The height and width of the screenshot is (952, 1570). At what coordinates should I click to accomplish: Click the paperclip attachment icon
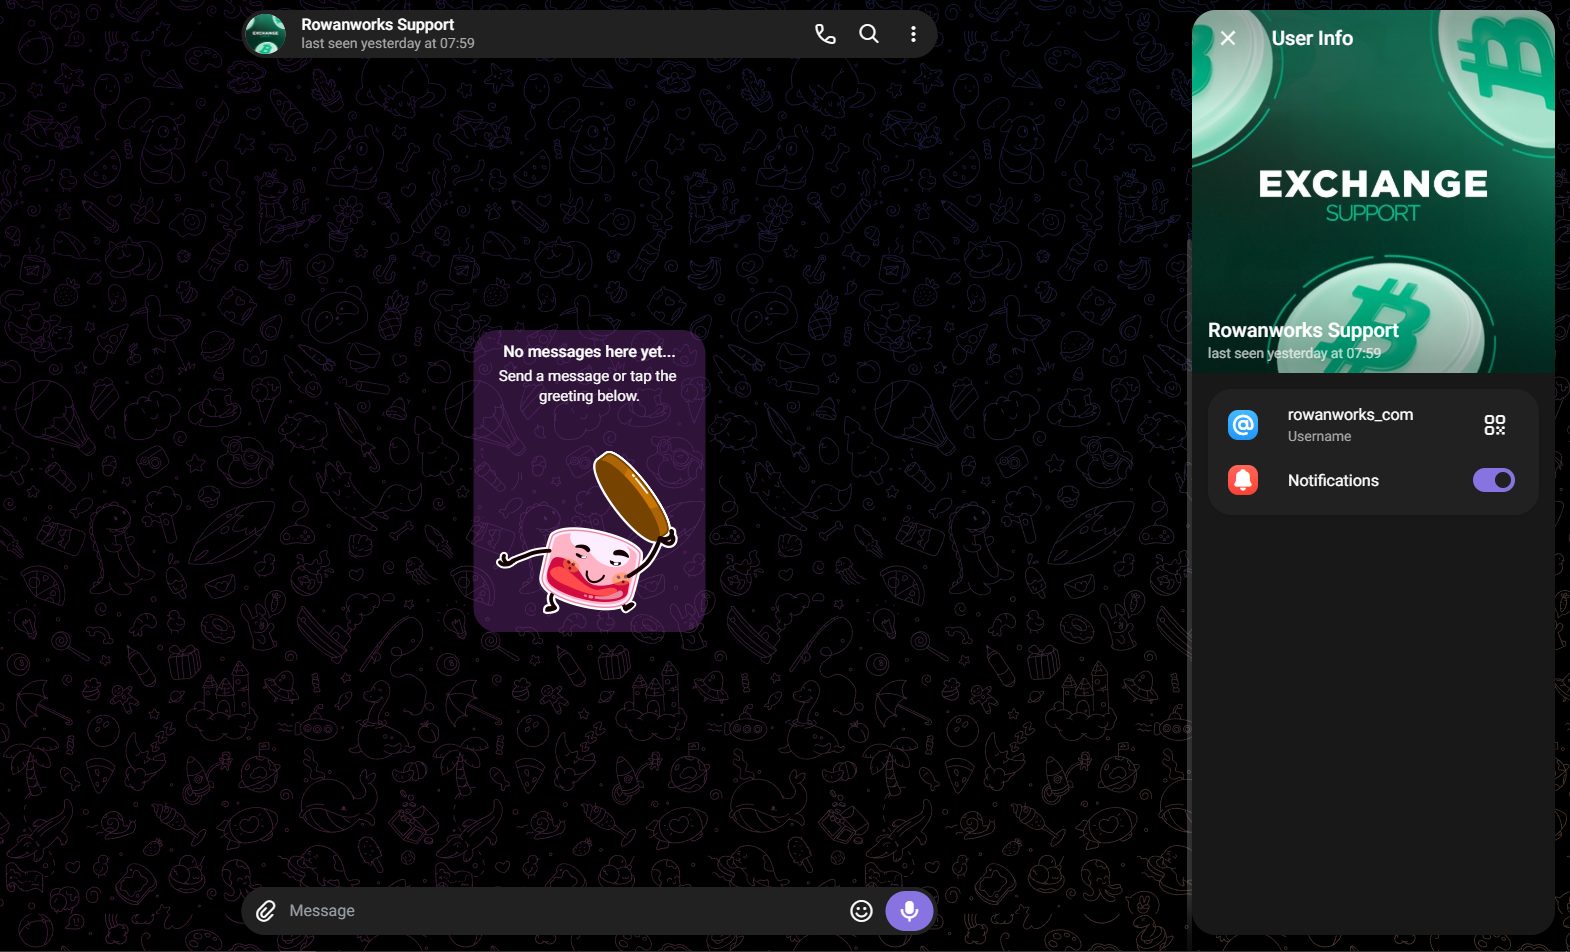point(266,911)
